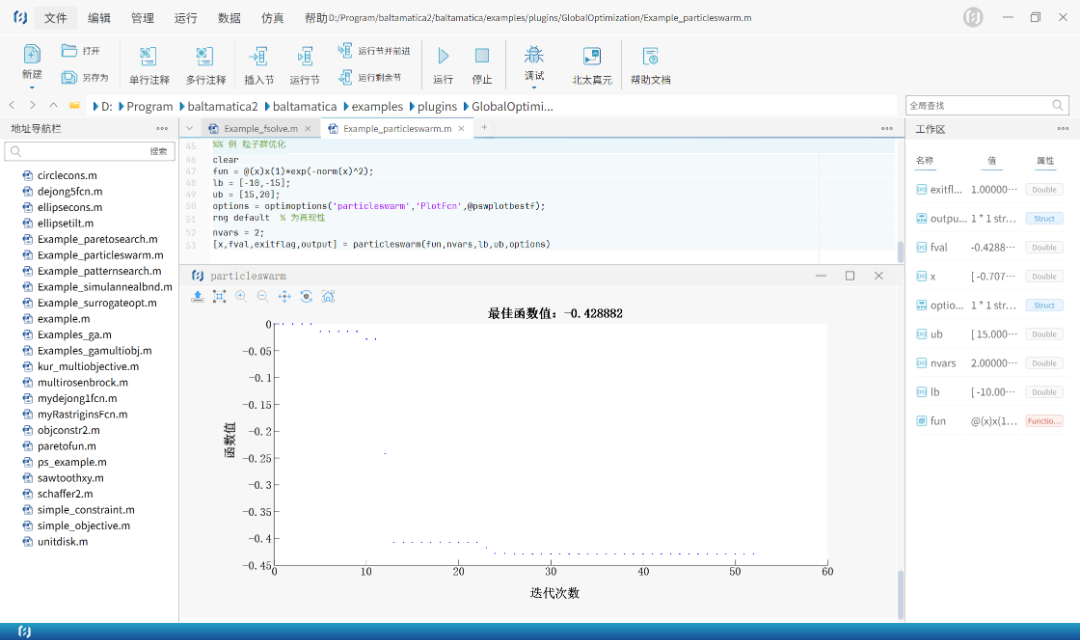Open the editor tab list chevron
1080x640 pixels.
pyautogui.click(x=188, y=128)
